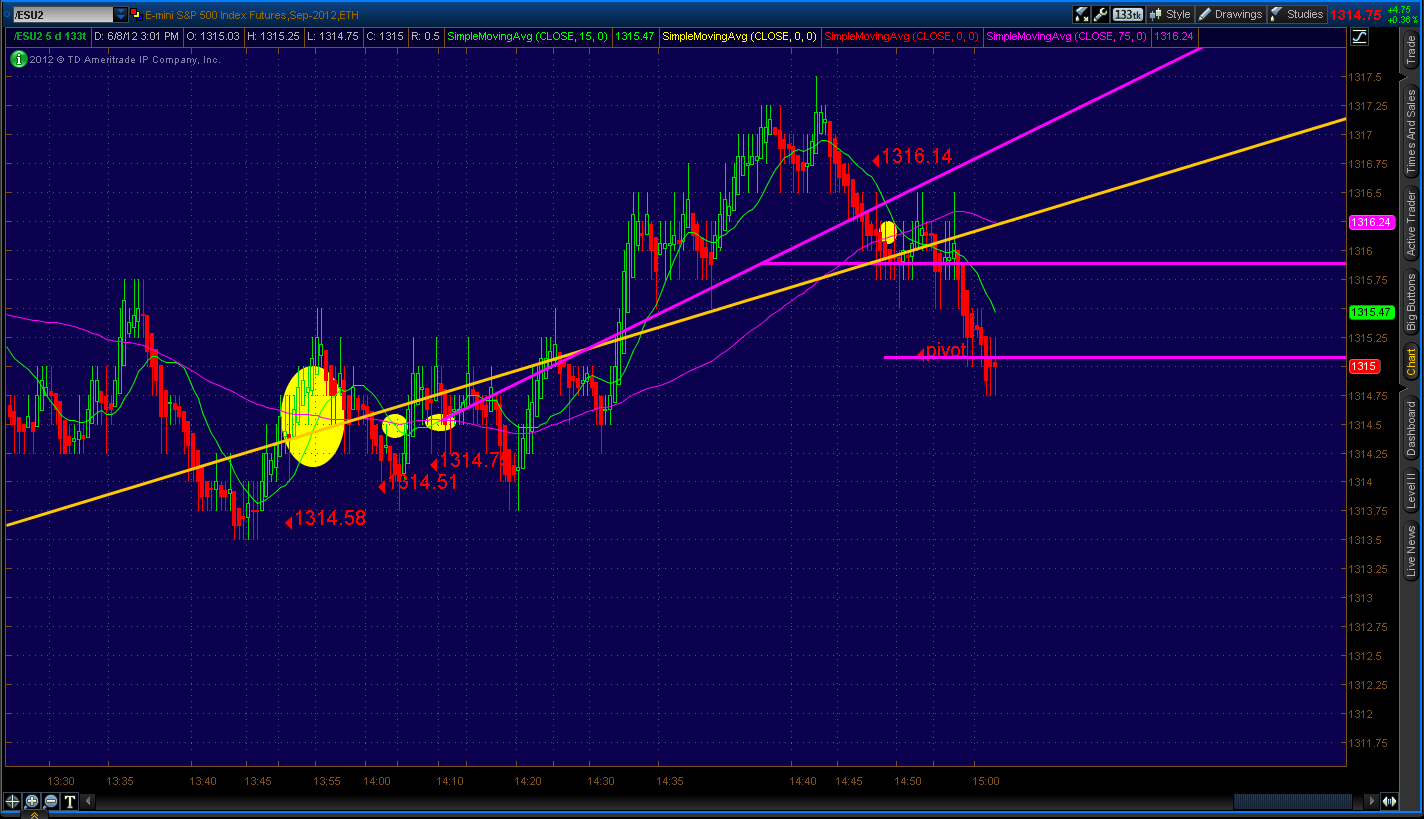Screen dimensions: 1424x819
Task: Click the time axis scroll left arrow
Action: tap(87, 801)
